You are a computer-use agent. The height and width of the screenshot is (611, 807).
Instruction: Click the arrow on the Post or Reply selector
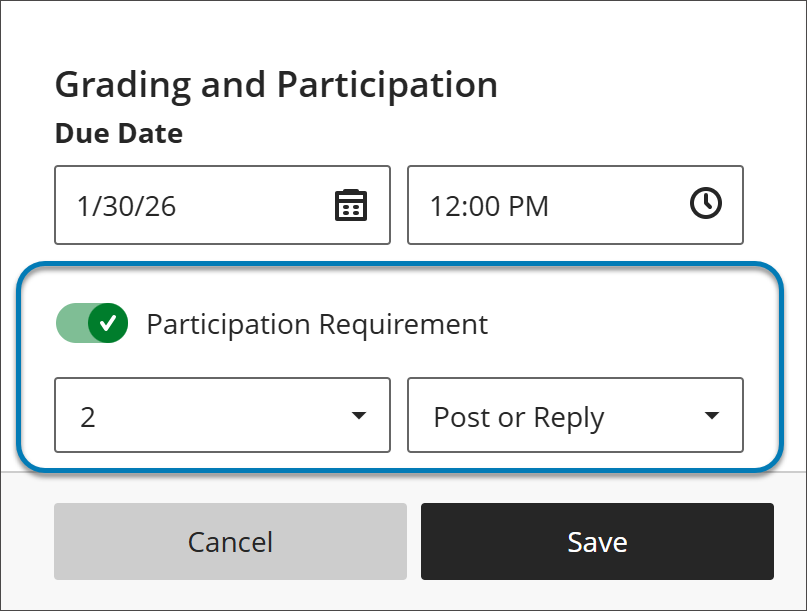711,415
